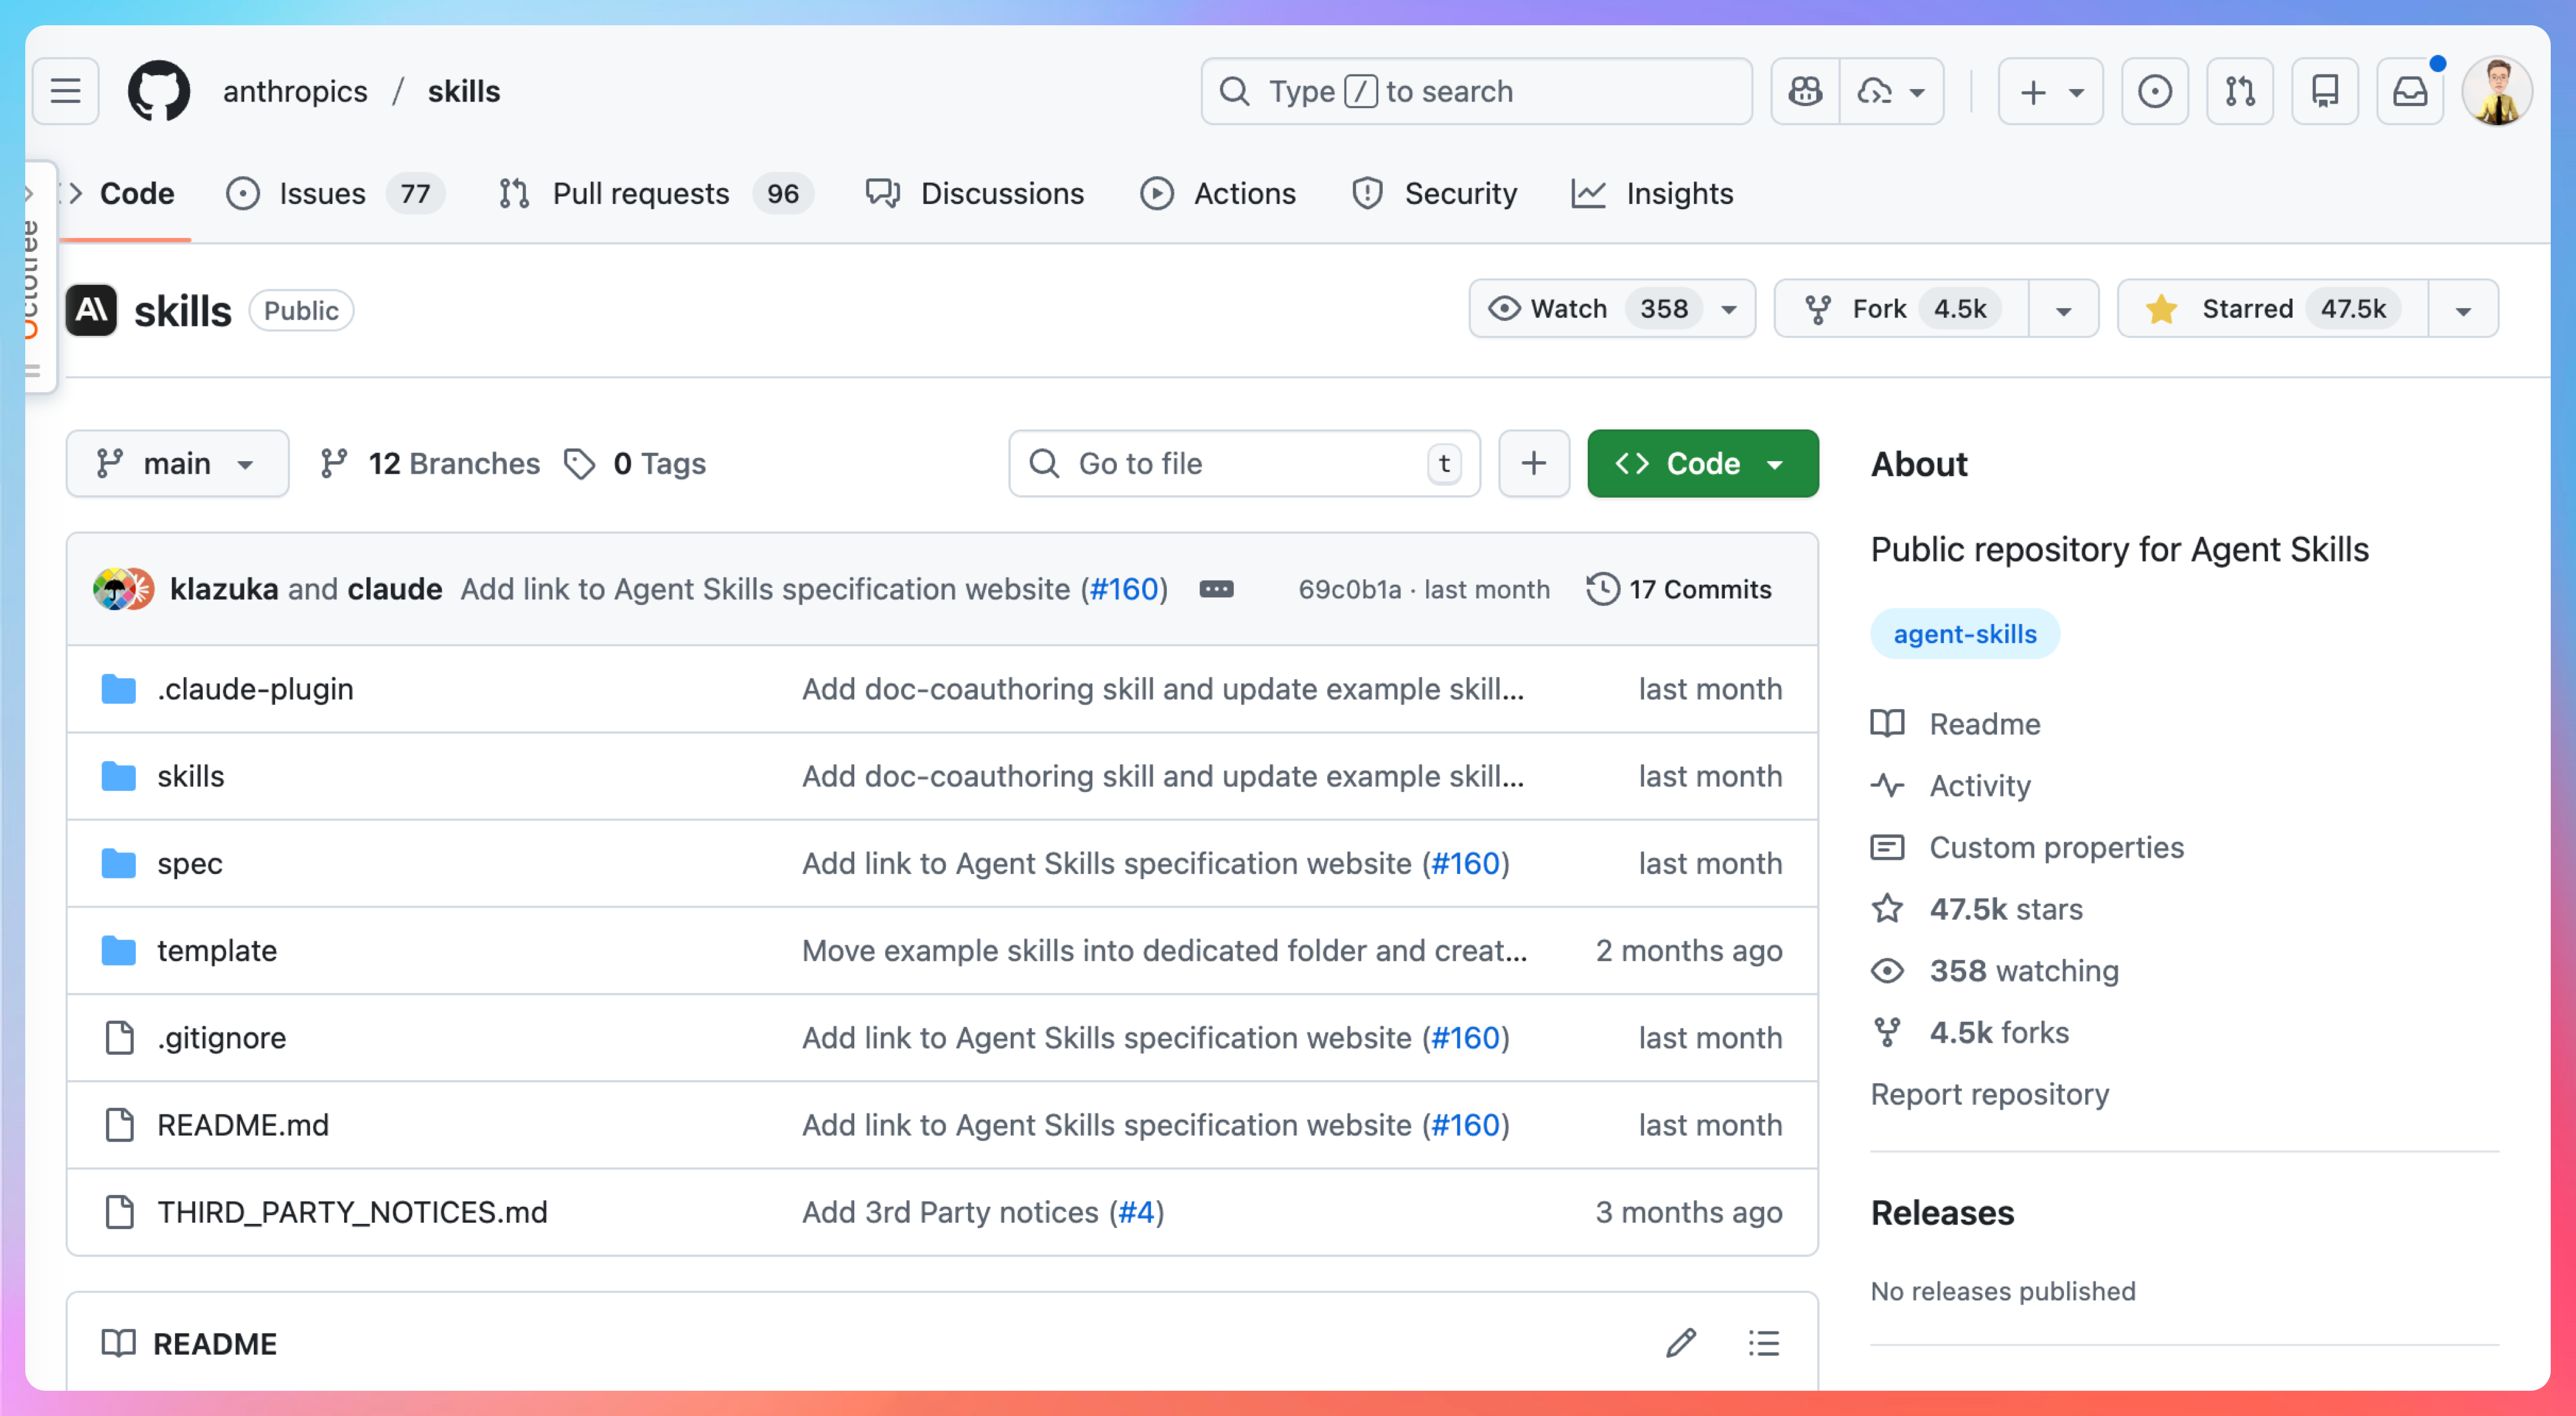
Task: Expand the commit message ellipsis
Action: coord(1217,589)
